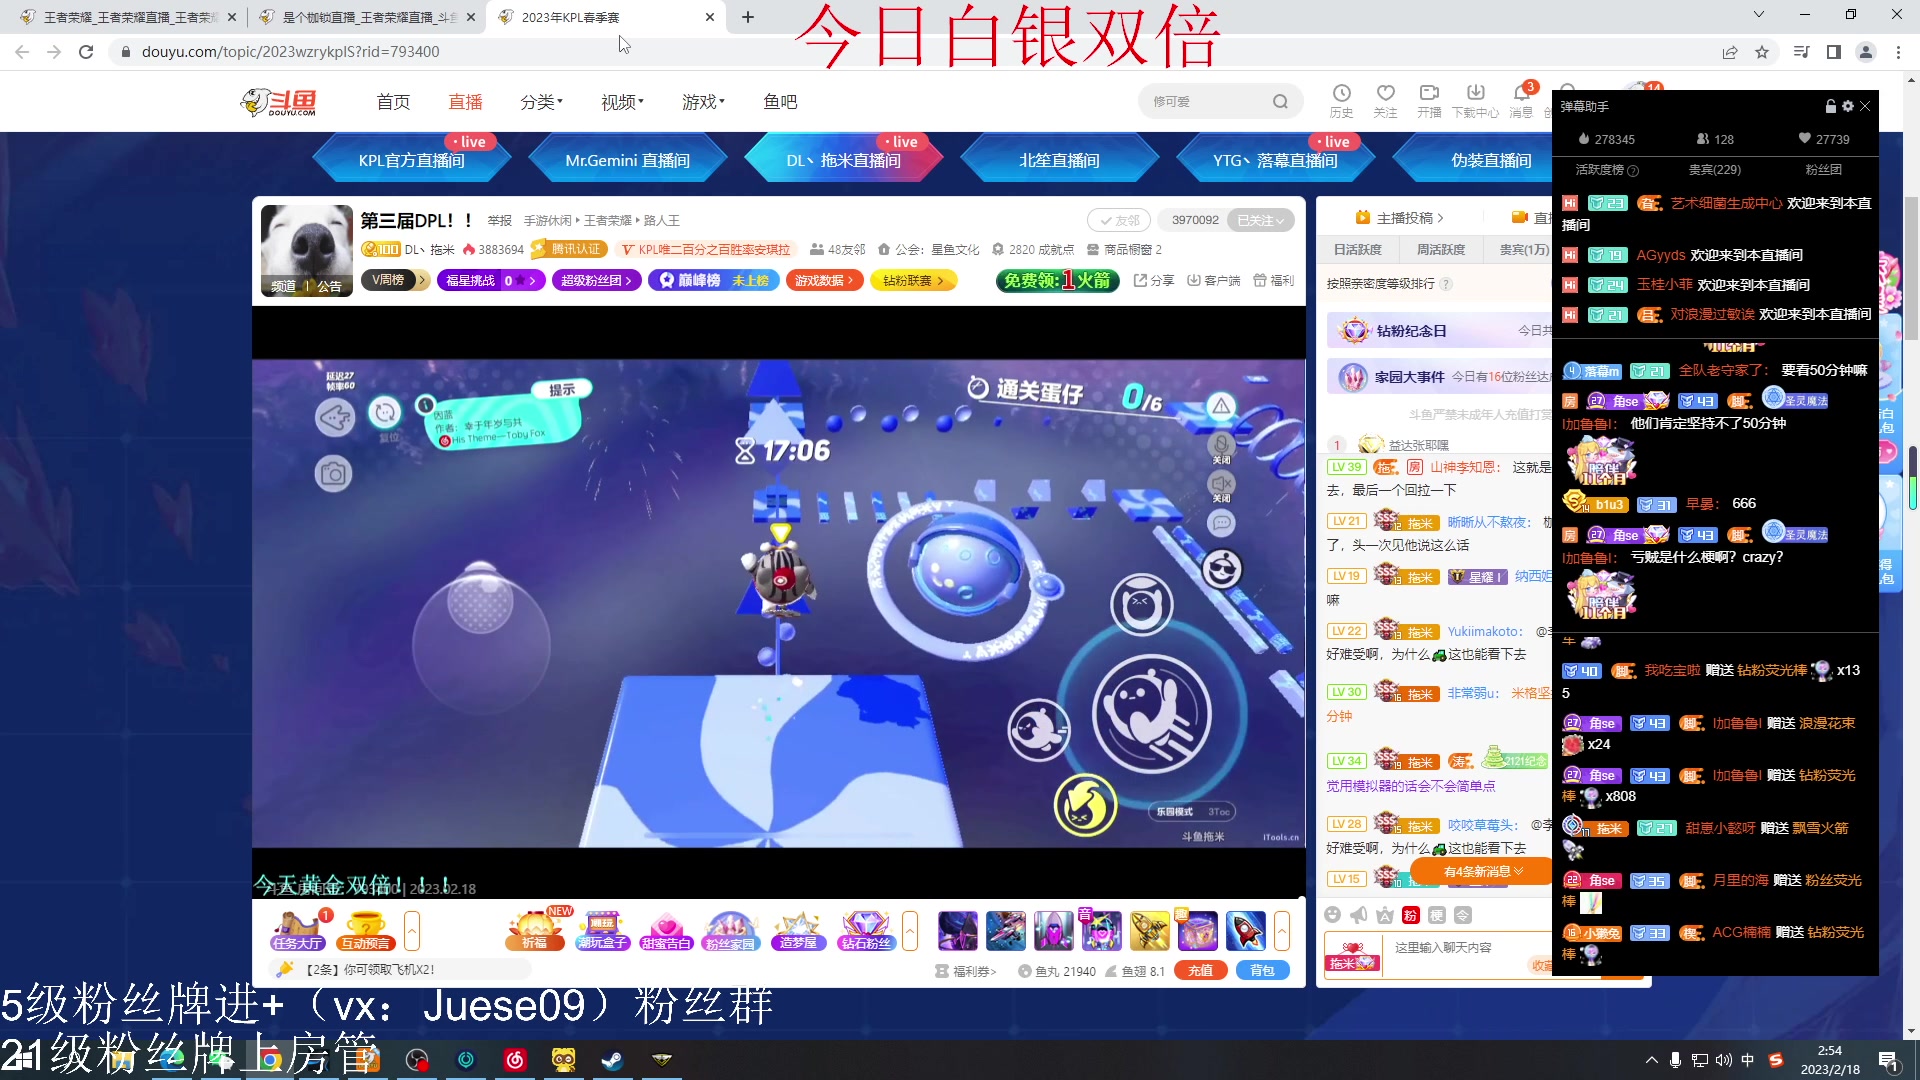Viewport: 1920px width, 1080px height.
Task: Open 主播投稿 link
Action: 1400,217
